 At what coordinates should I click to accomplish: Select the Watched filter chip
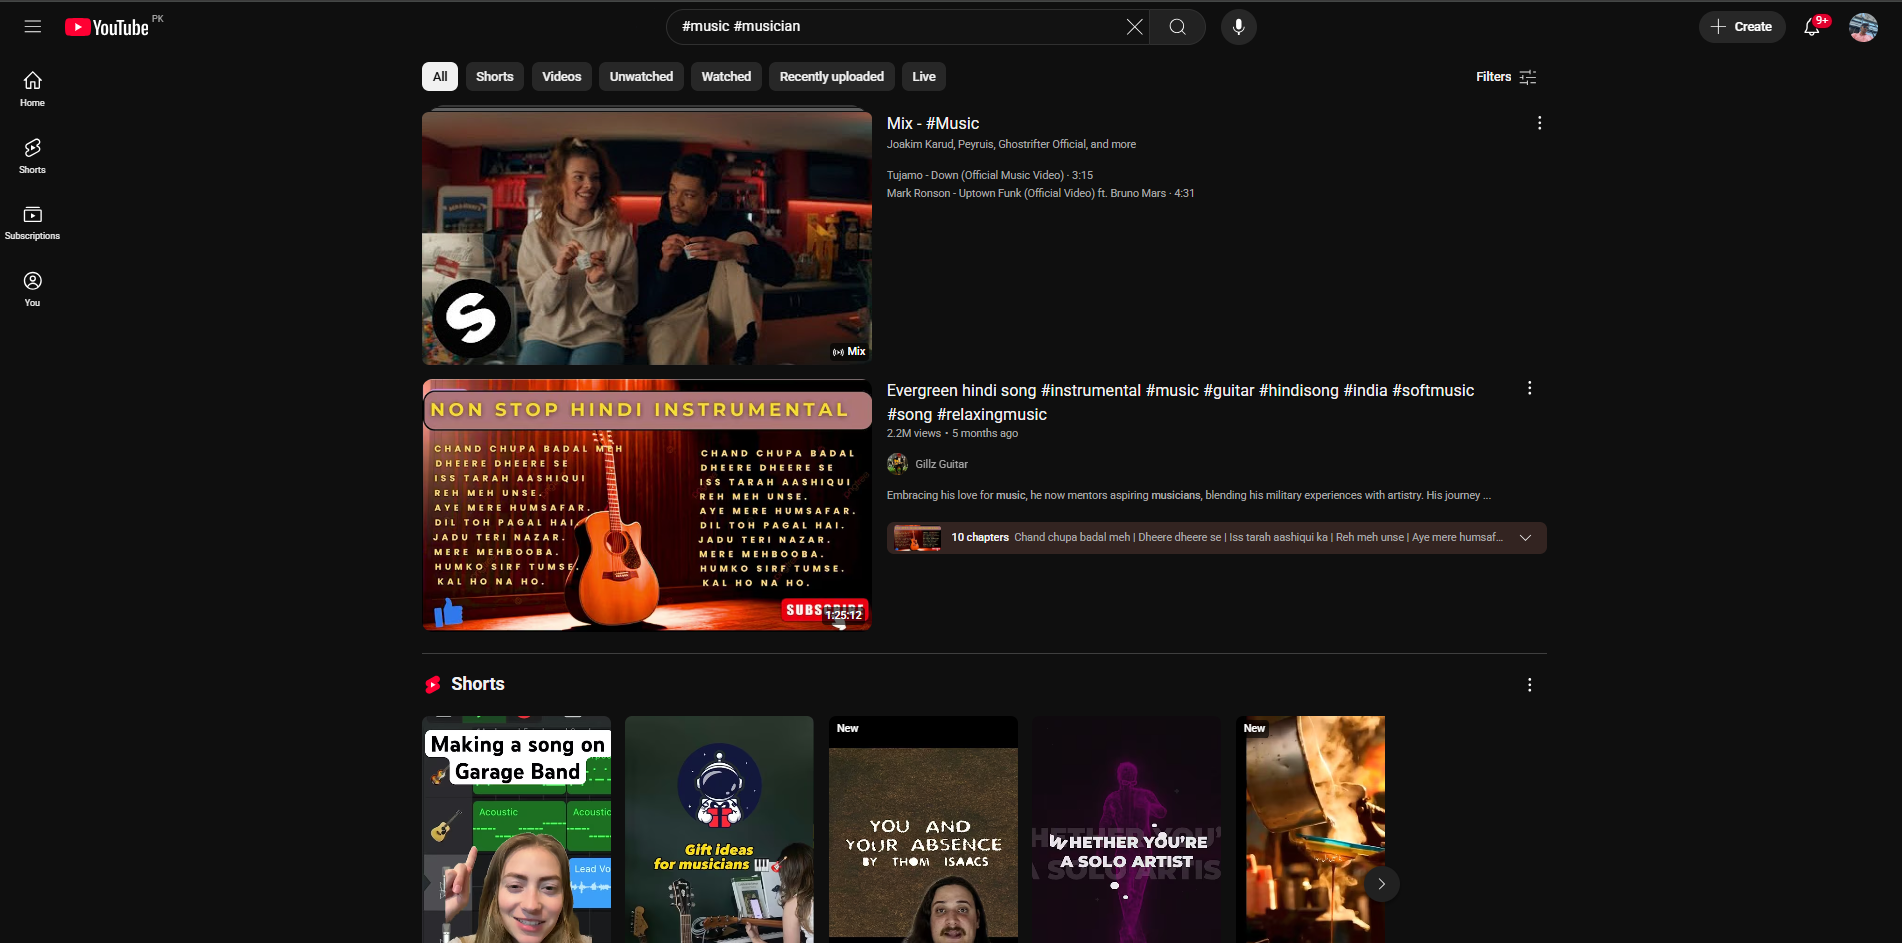[726, 77]
